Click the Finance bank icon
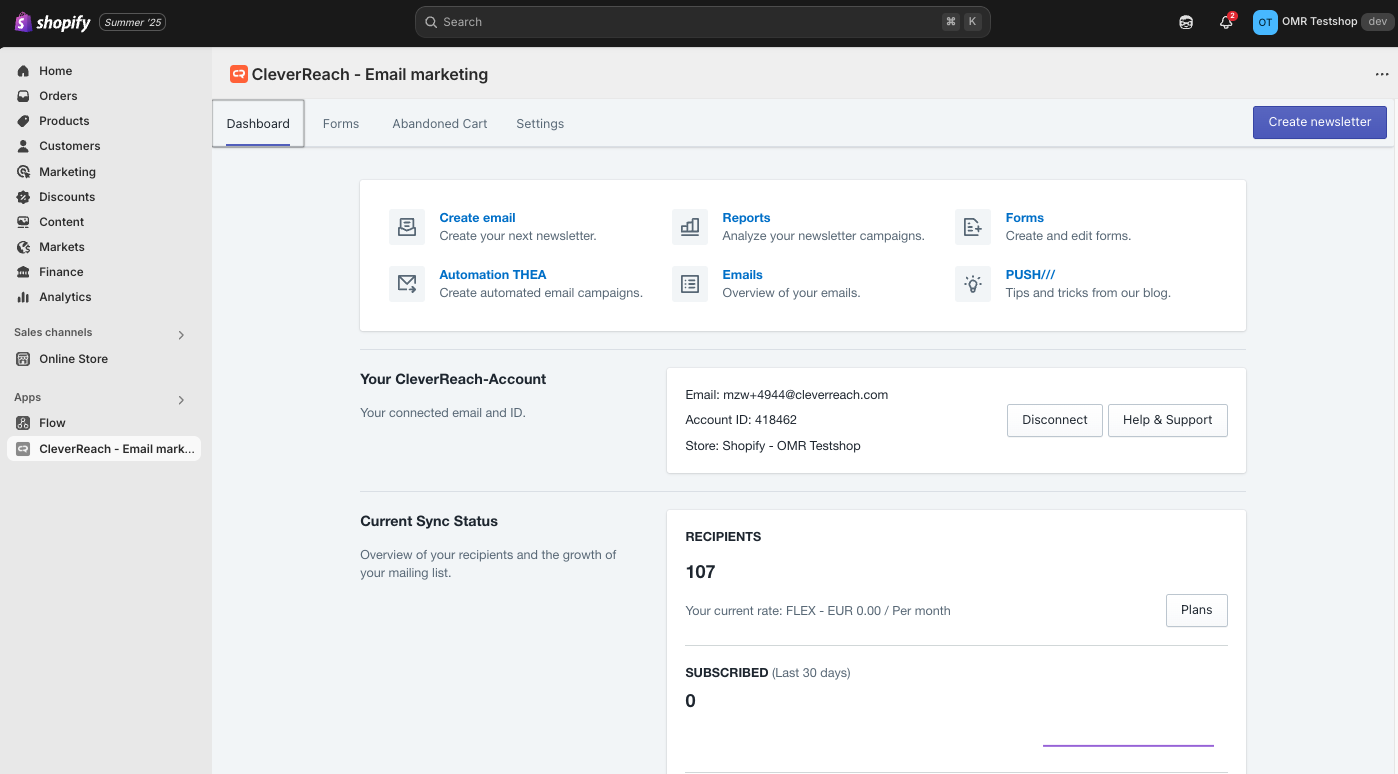The height and width of the screenshot is (774, 1398). point(23,272)
